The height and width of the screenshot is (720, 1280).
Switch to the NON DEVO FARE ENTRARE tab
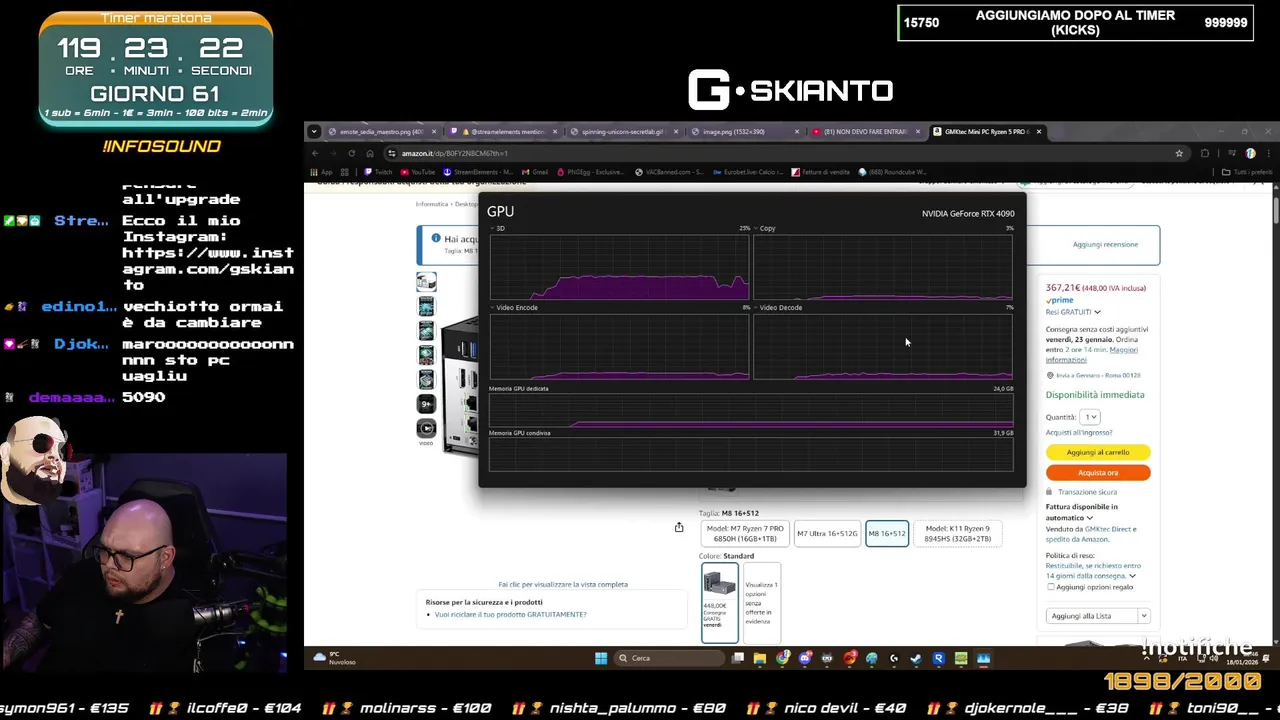click(866, 131)
